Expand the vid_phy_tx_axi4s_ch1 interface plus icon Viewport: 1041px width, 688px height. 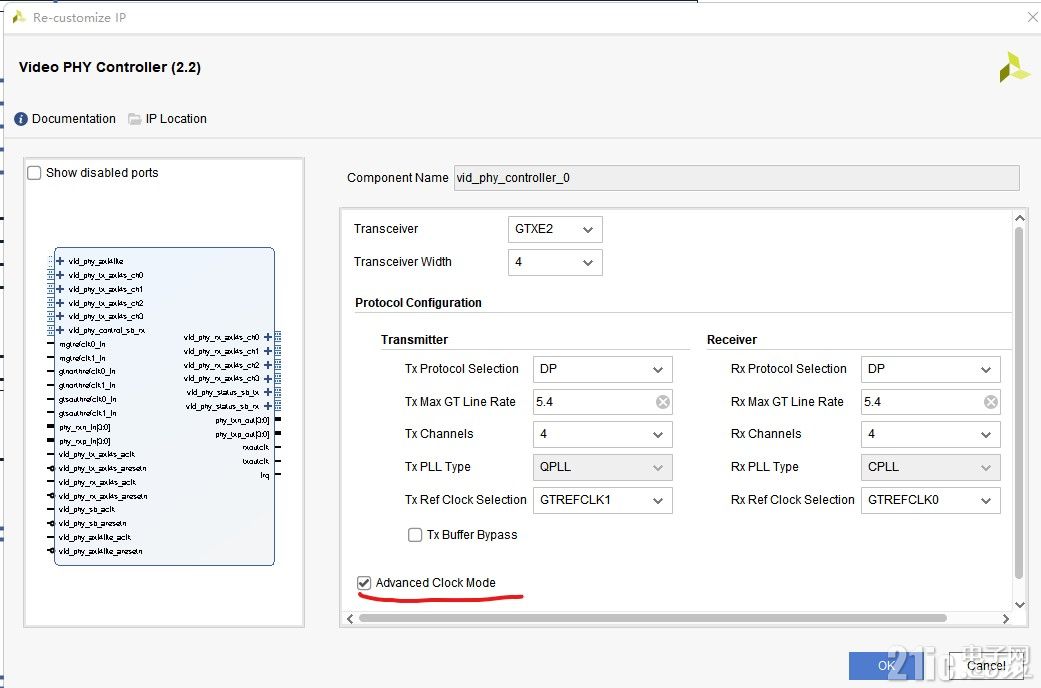[x=60, y=289]
